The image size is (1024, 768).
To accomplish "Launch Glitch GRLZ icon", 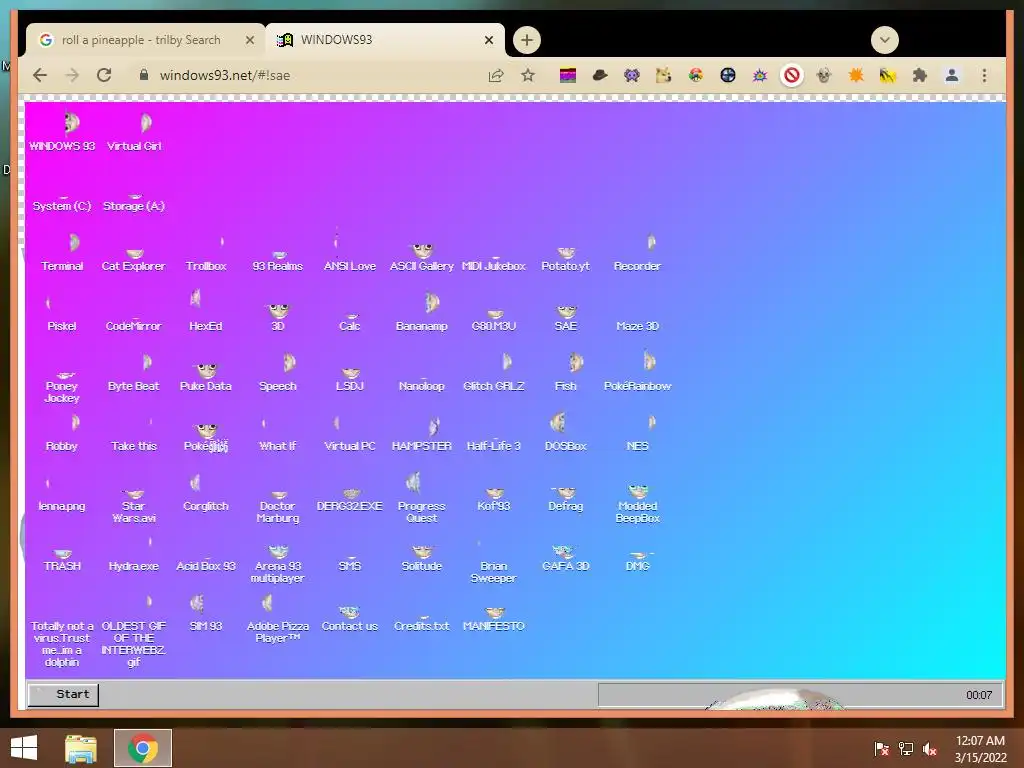I will (x=494, y=373).
